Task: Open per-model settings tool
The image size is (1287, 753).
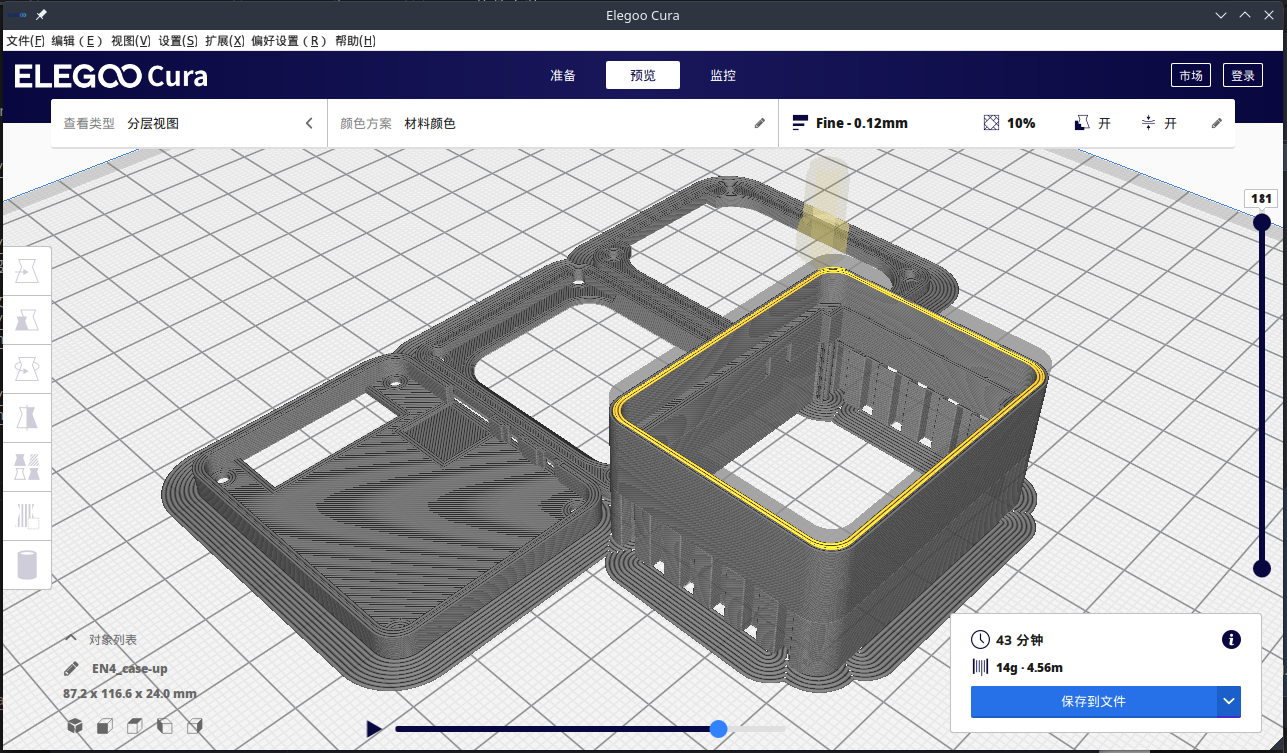Action: pyautogui.click(x=27, y=467)
